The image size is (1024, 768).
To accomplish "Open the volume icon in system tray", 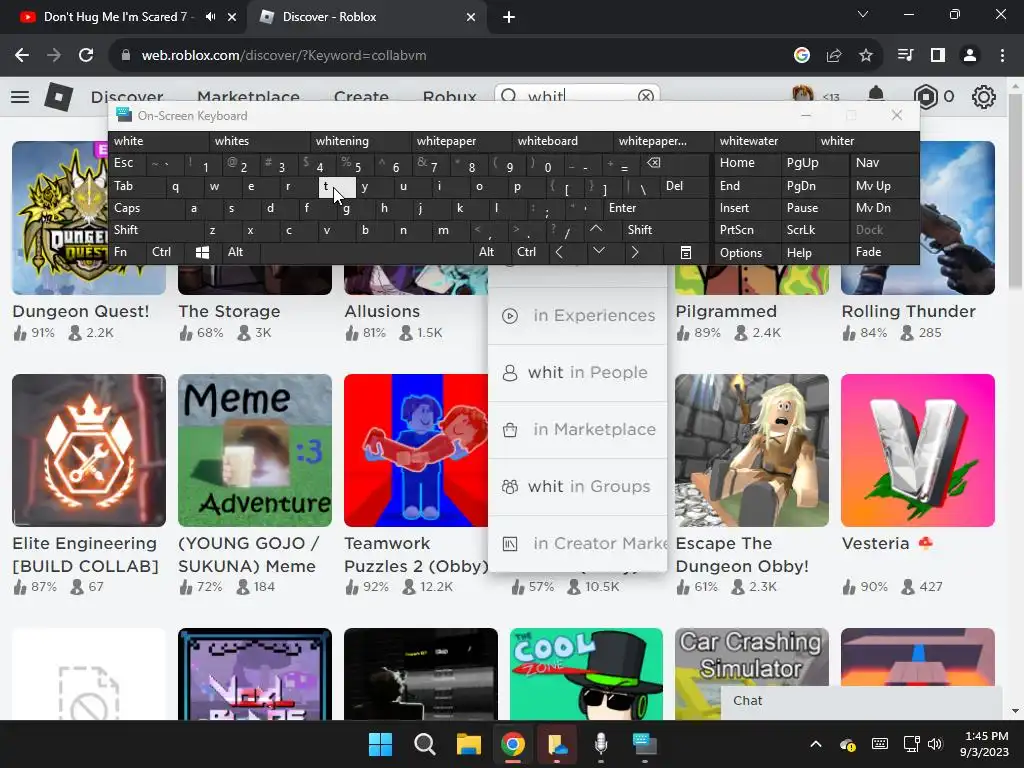I will pyautogui.click(x=936, y=744).
